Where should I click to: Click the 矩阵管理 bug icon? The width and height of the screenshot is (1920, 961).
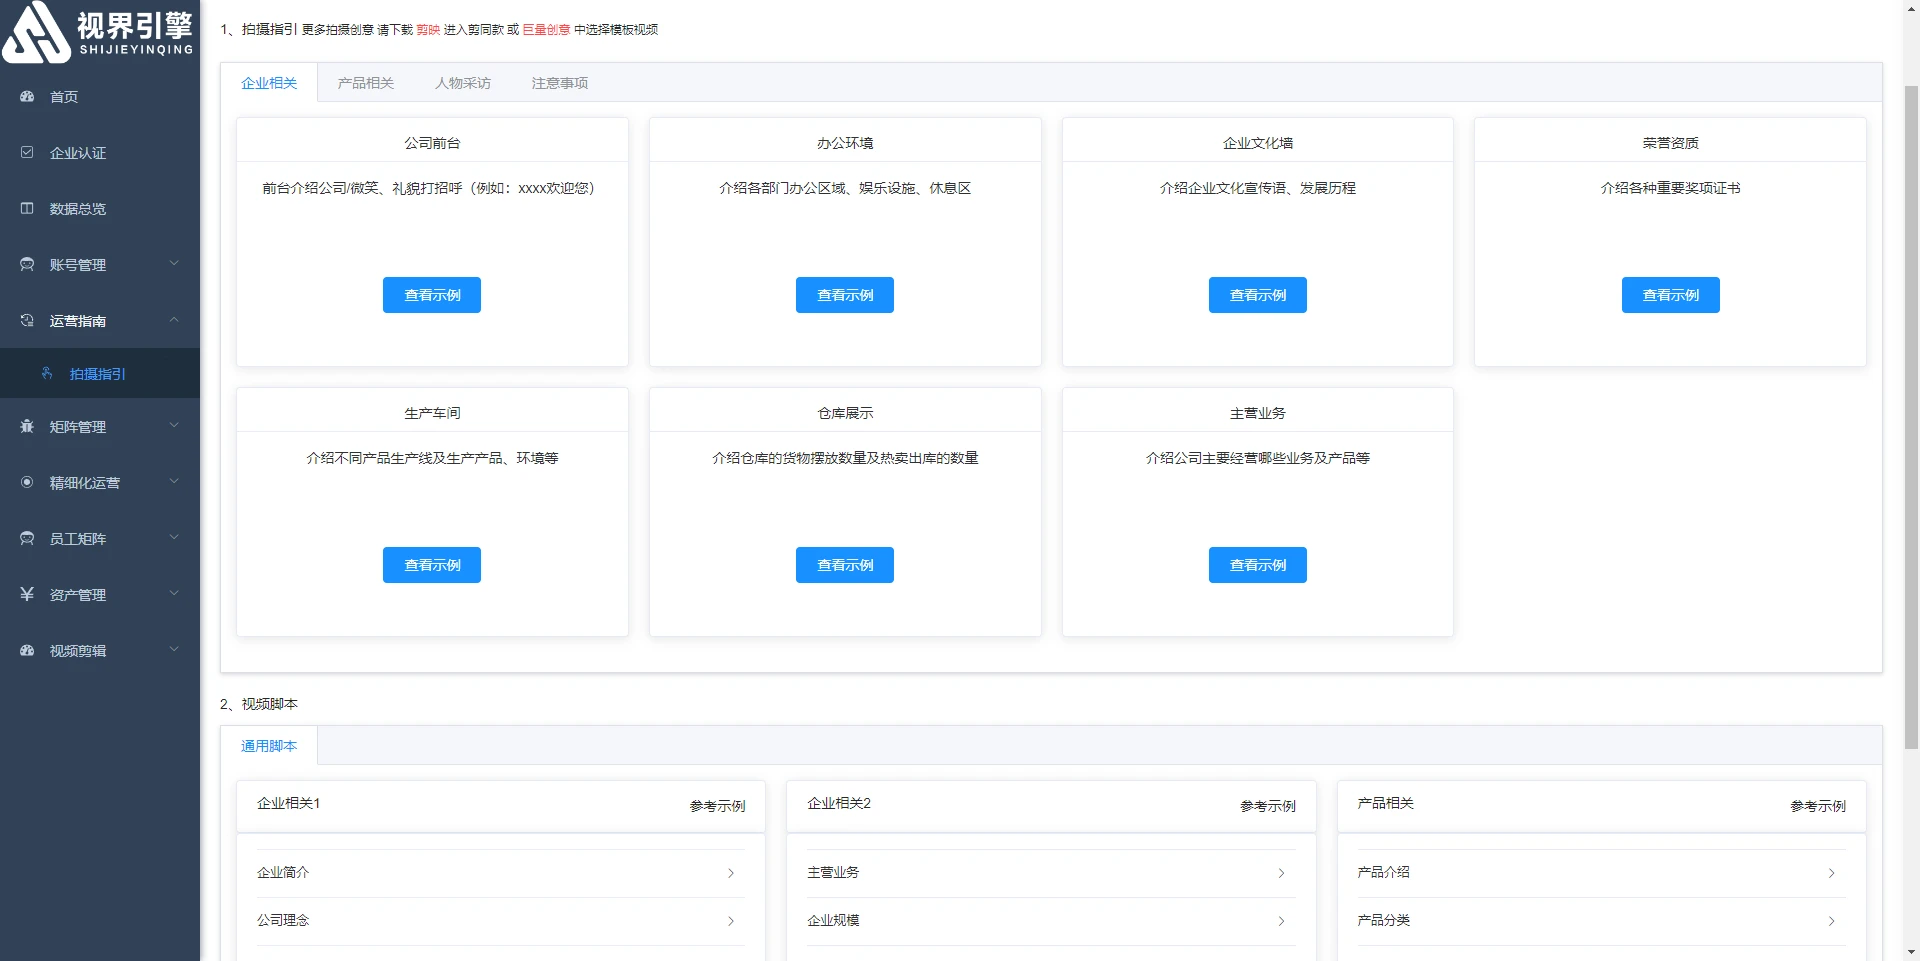[x=27, y=427]
